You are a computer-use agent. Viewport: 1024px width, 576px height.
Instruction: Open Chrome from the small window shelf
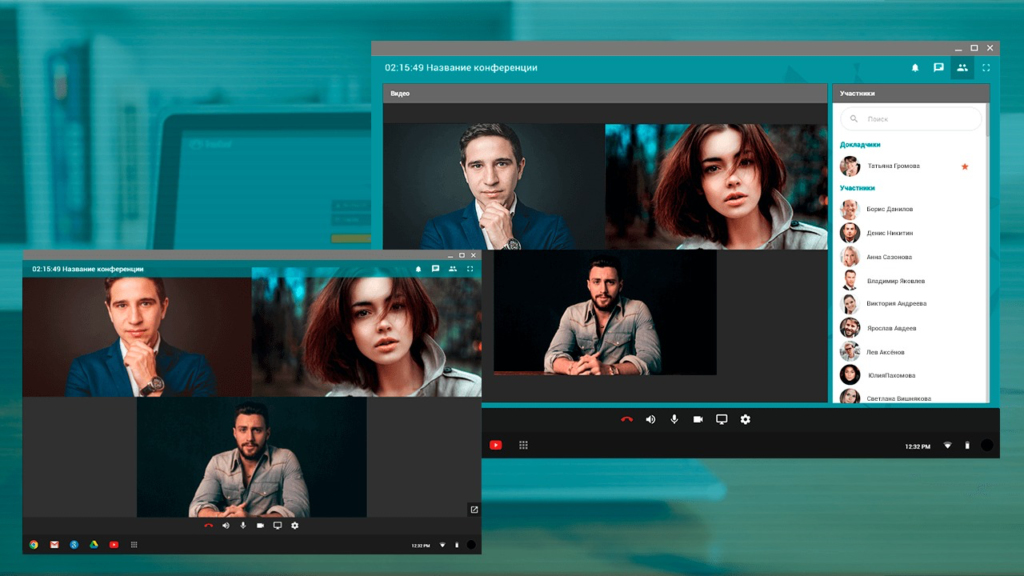(33, 545)
